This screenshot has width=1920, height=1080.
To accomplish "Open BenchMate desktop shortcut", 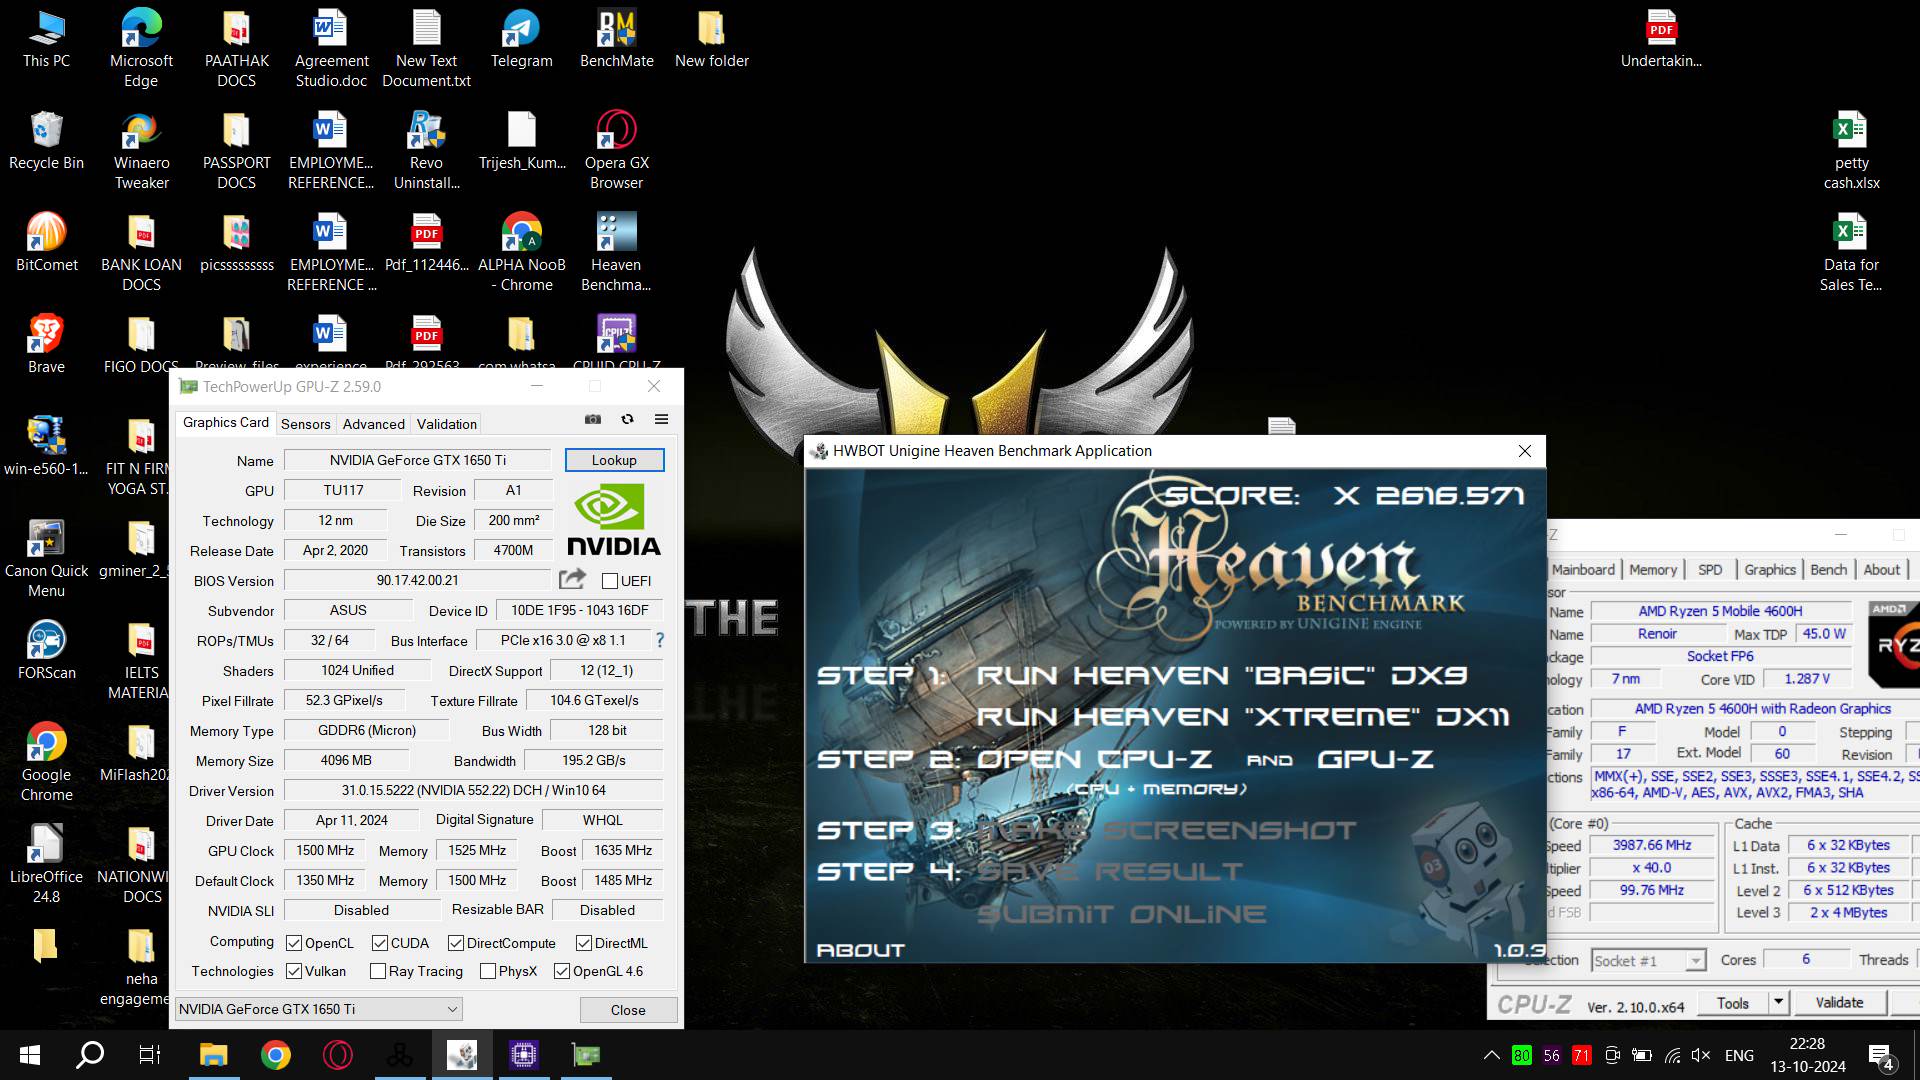I will (616, 40).
